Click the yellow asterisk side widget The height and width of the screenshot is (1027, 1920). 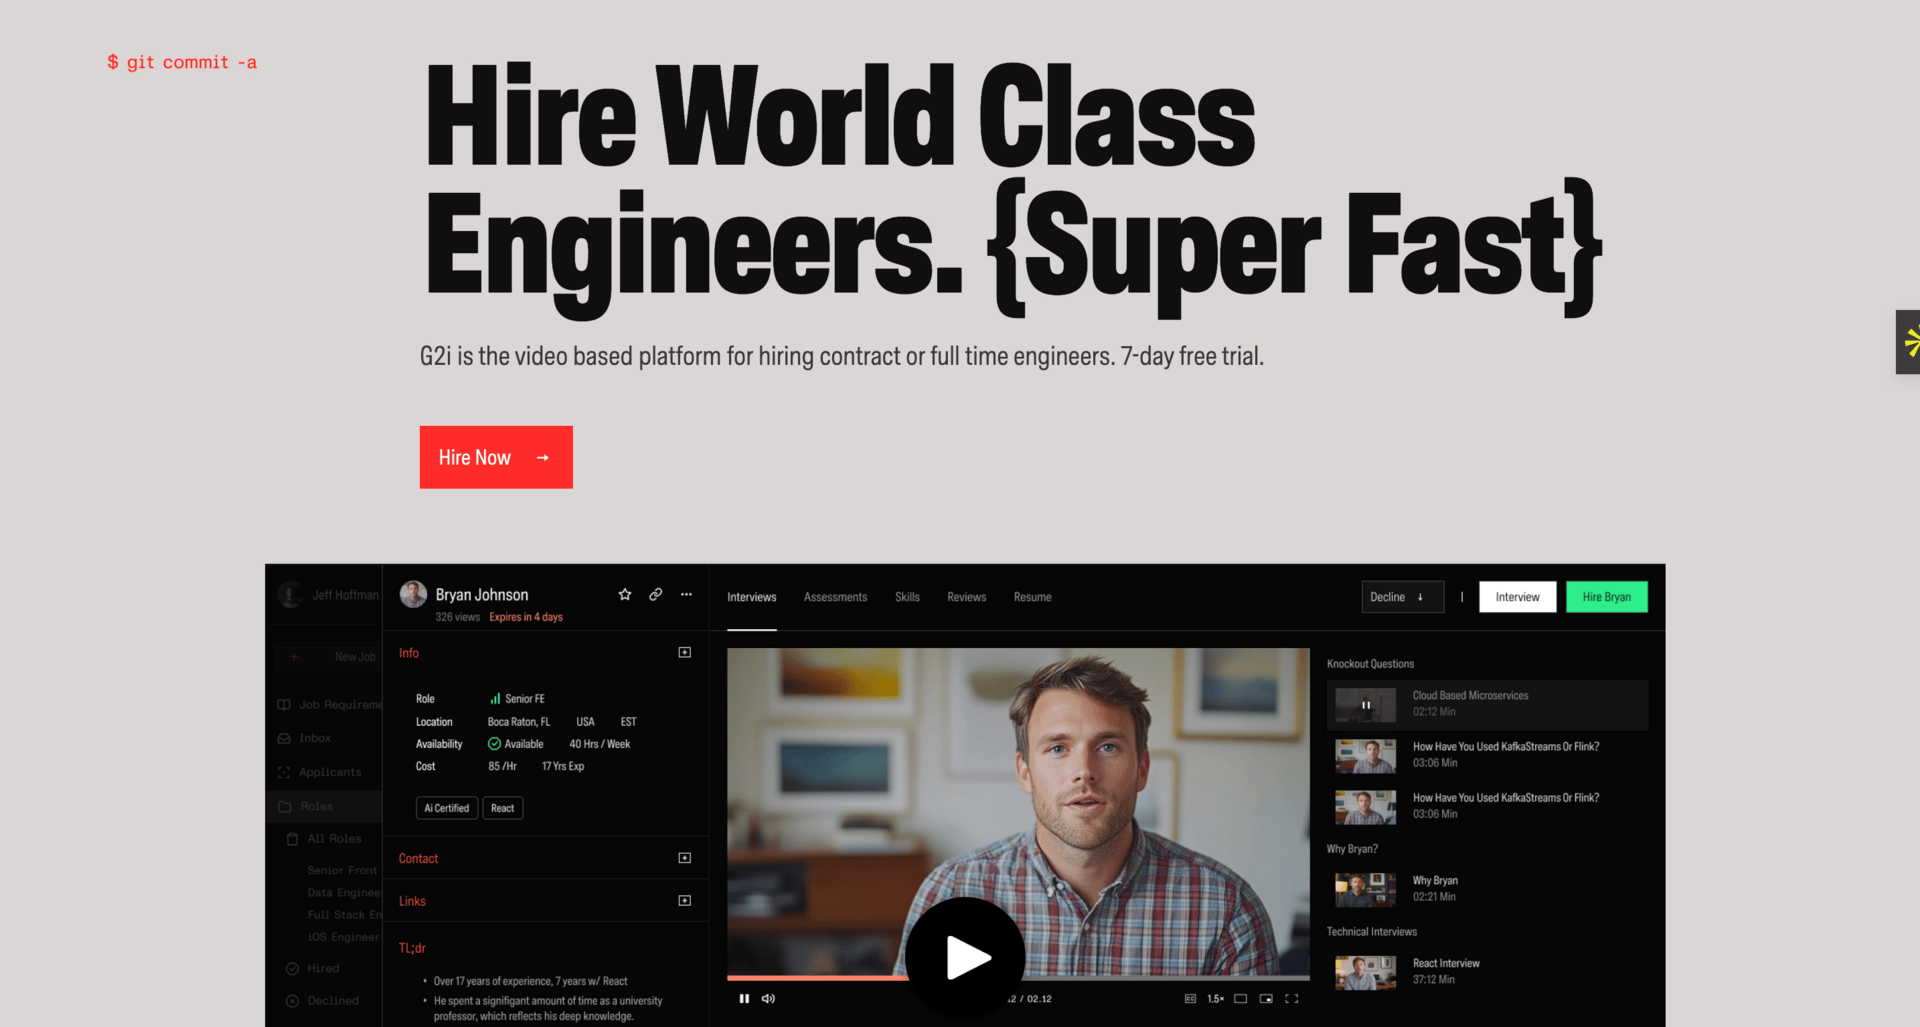(1909, 342)
